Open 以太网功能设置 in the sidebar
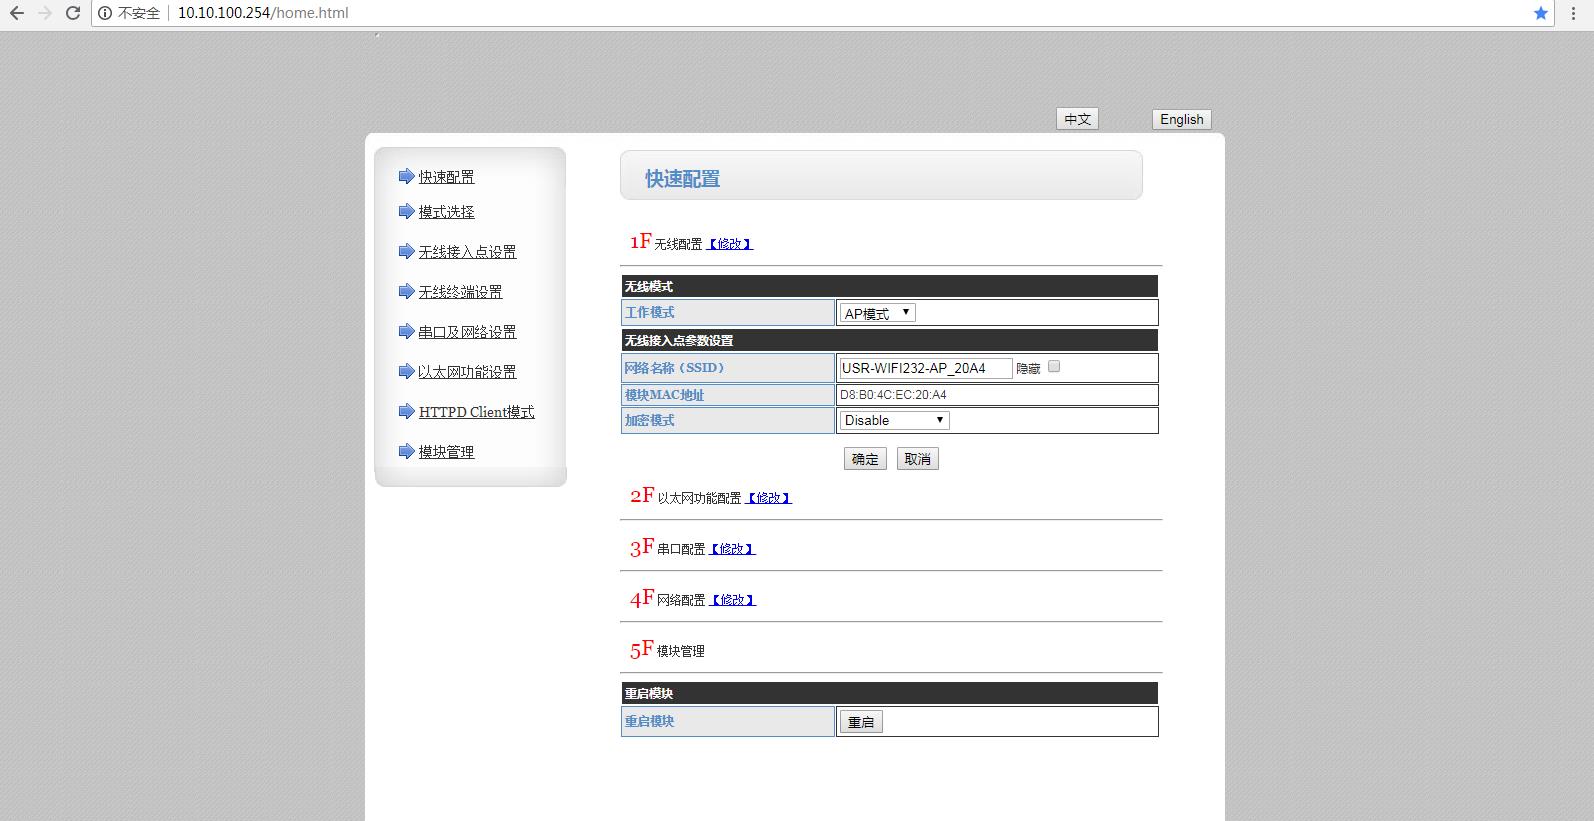1594x821 pixels. click(x=467, y=372)
